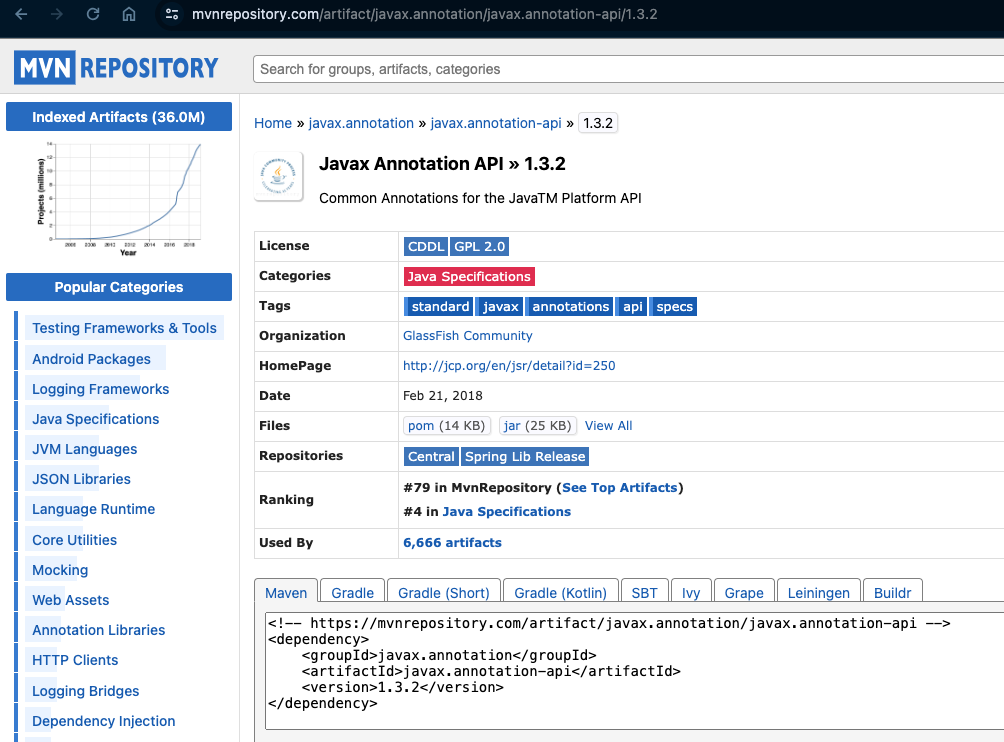
Task: Open JSON Libraries category
Action: 81,479
